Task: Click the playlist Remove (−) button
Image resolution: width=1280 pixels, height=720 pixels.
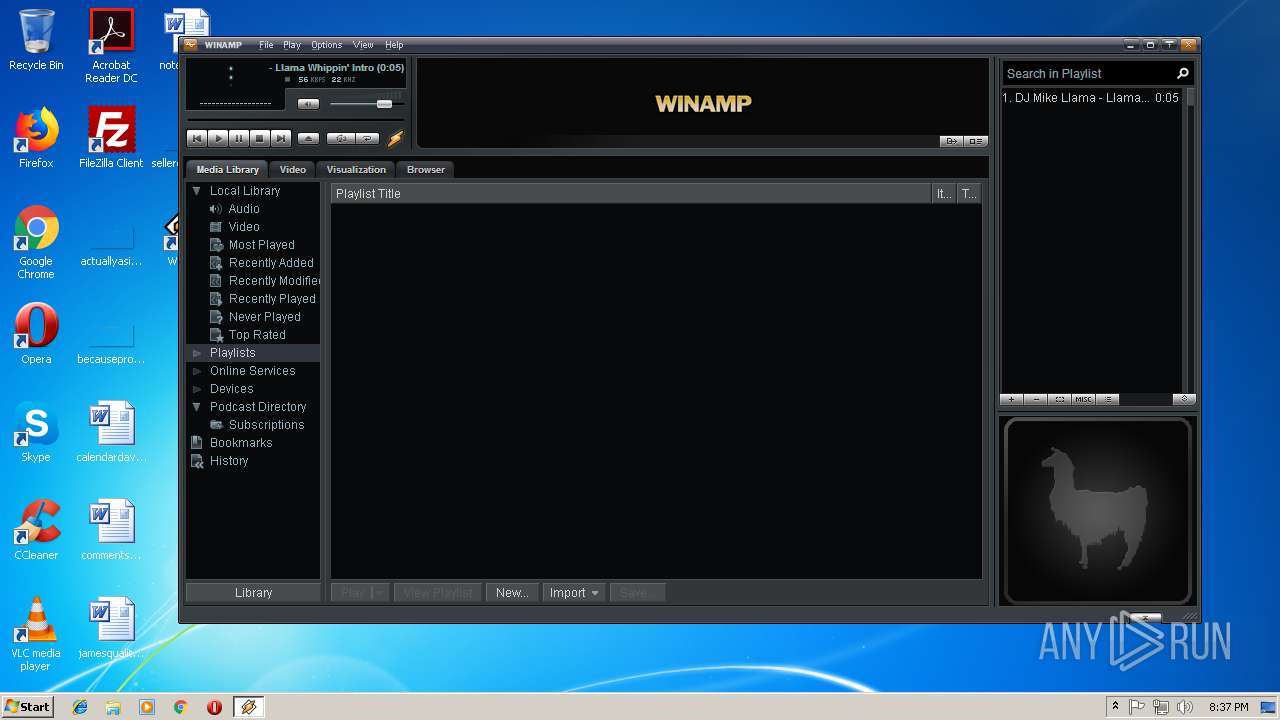Action: click(1036, 399)
